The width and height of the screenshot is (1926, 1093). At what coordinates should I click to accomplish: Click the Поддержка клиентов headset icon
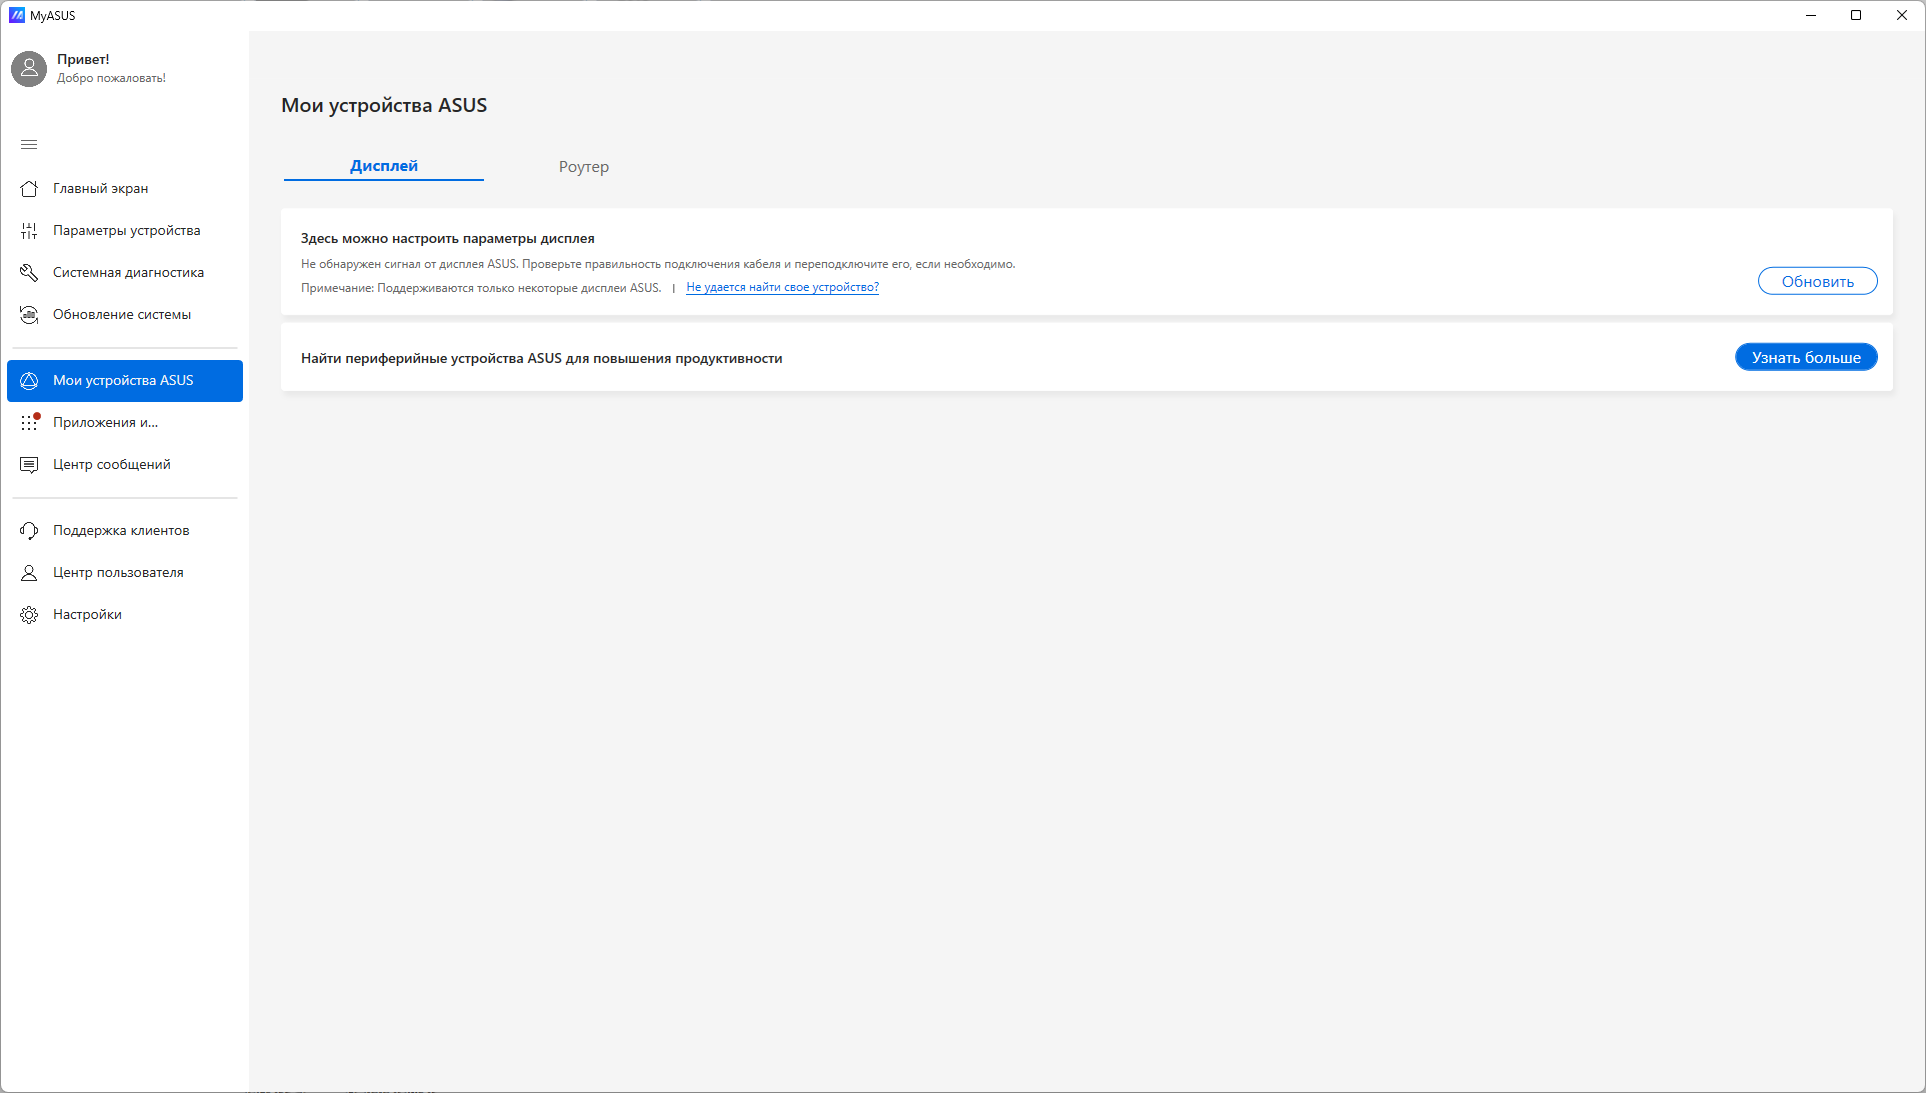point(29,531)
